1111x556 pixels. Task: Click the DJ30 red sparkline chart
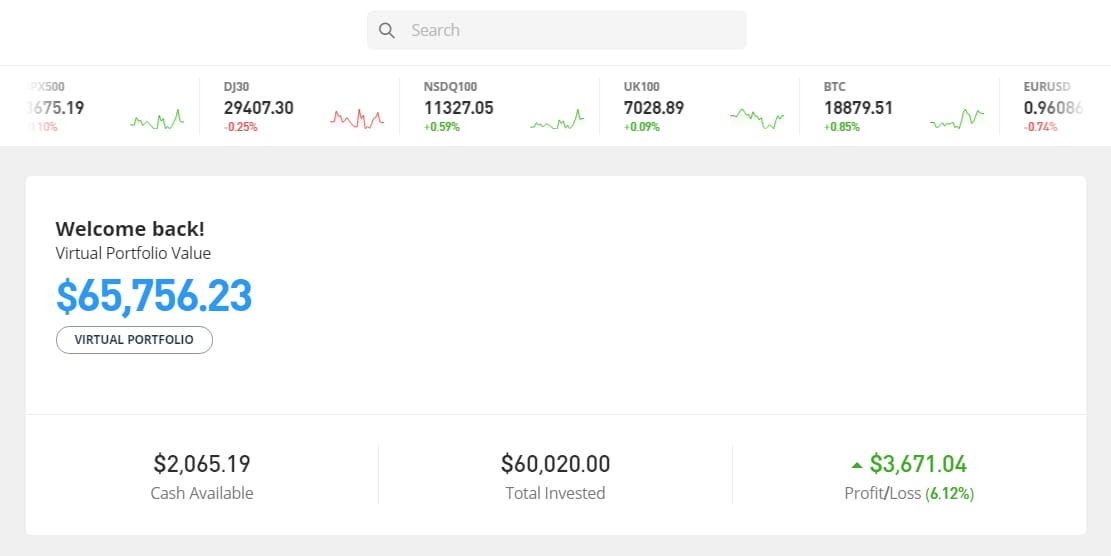357,119
